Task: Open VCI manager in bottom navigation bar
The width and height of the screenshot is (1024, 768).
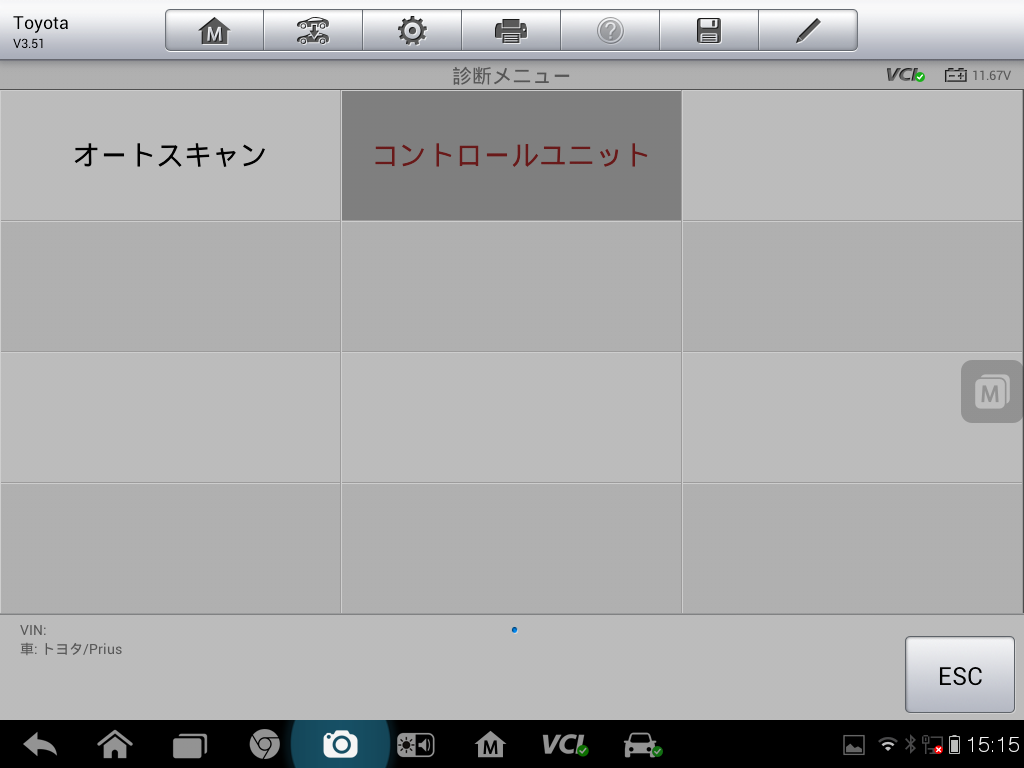Action: pyautogui.click(x=565, y=744)
